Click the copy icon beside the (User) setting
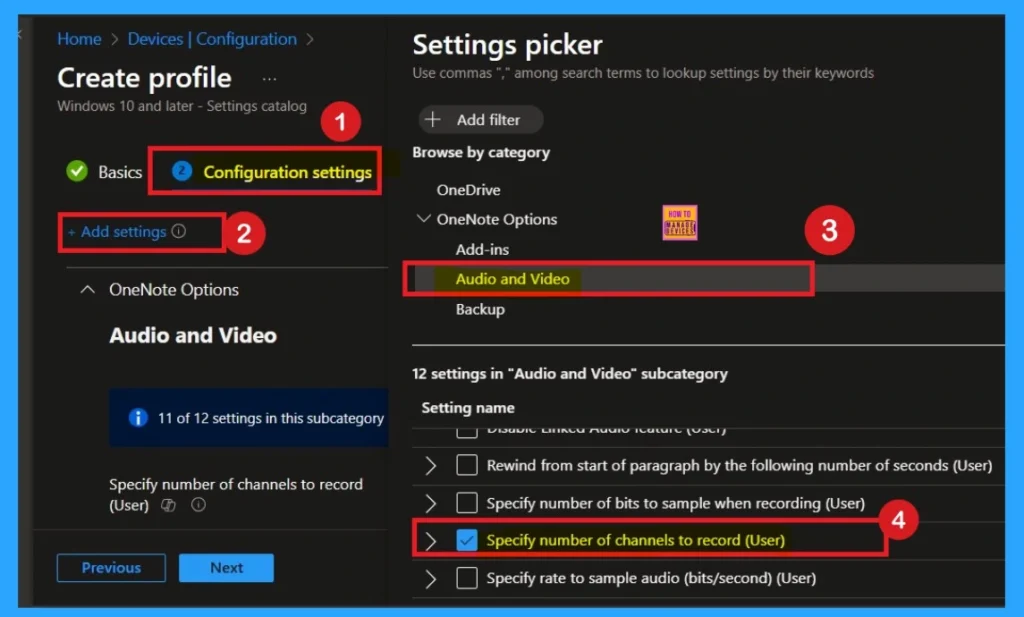The image size is (1024, 617). tap(168, 505)
